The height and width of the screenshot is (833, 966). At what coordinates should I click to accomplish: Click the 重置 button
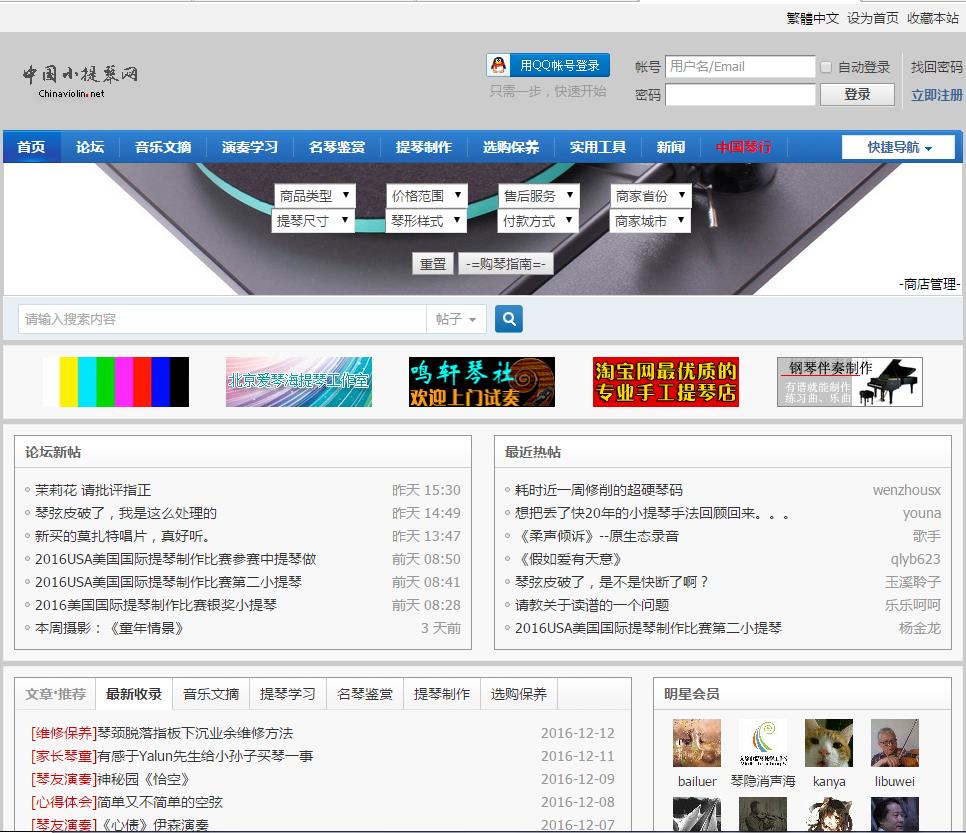coord(432,264)
